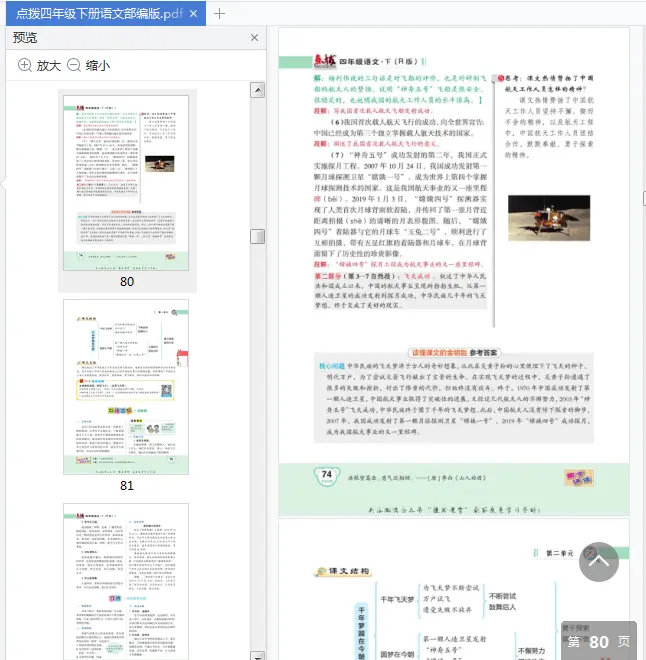Click the back-to-top round arrow button
Viewport: 646px width, 660px height.
pyautogui.click(x=598, y=562)
